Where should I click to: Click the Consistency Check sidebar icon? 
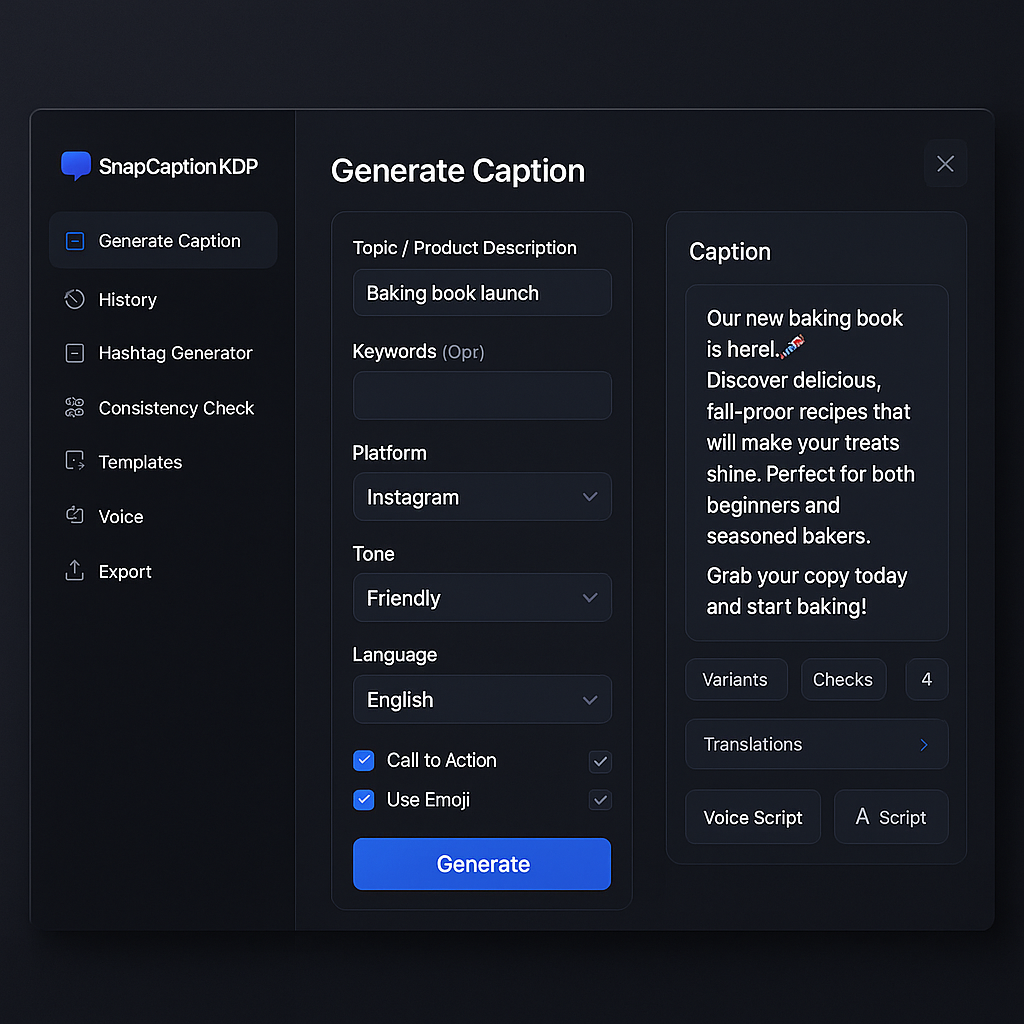tap(74, 408)
